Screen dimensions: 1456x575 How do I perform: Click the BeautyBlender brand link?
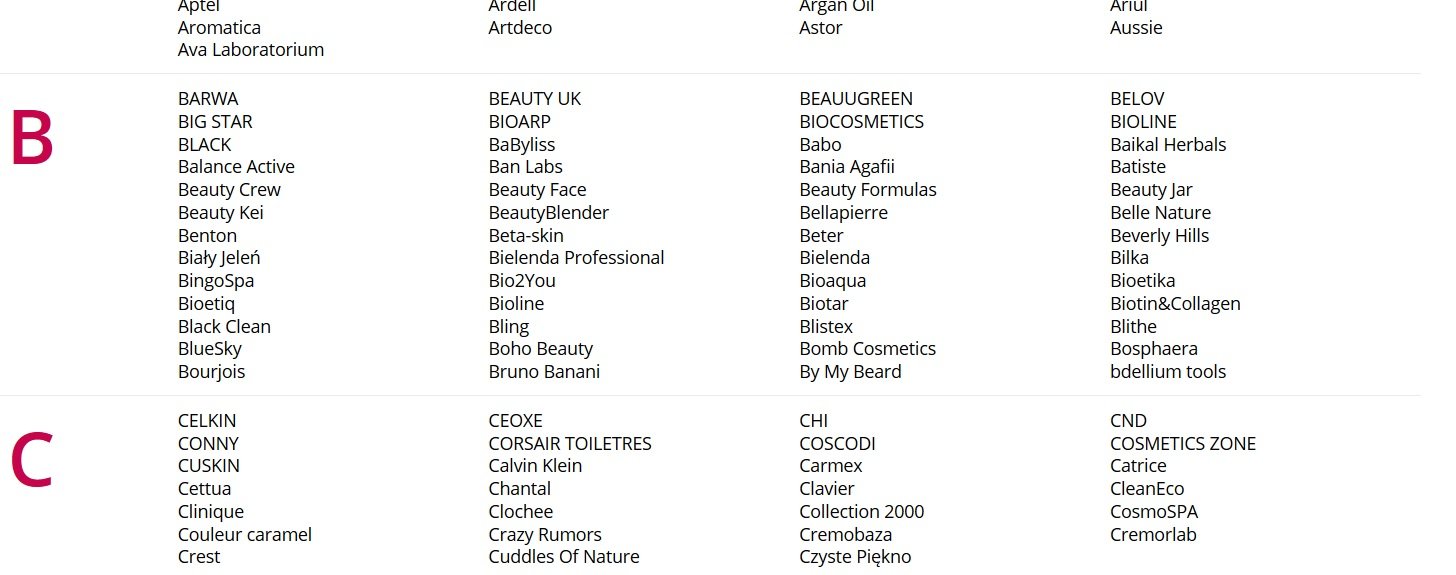548,213
